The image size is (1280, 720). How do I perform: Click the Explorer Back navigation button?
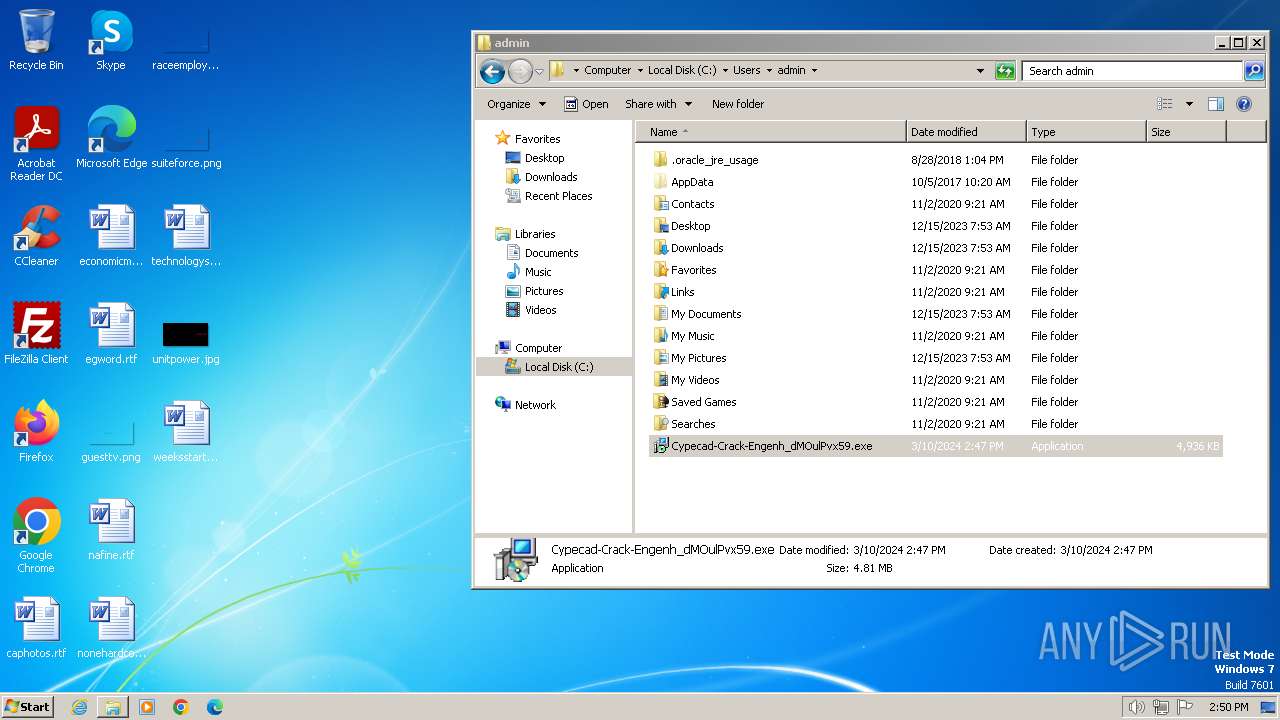click(492, 71)
